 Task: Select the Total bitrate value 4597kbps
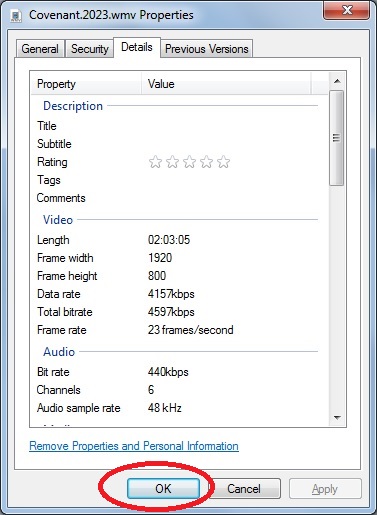171,312
